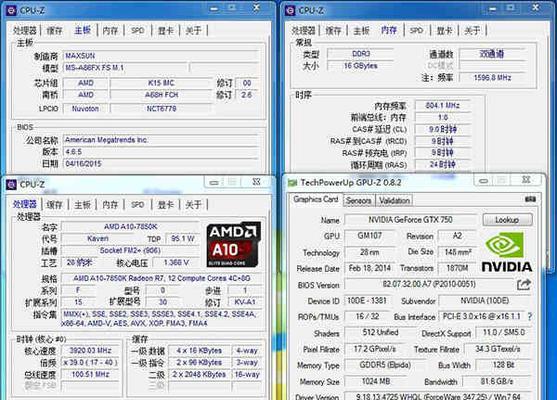The width and height of the screenshot is (557, 400).
Task: Take a GPU-Z screenshot via camera icon
Action: [x=530, y=199]
